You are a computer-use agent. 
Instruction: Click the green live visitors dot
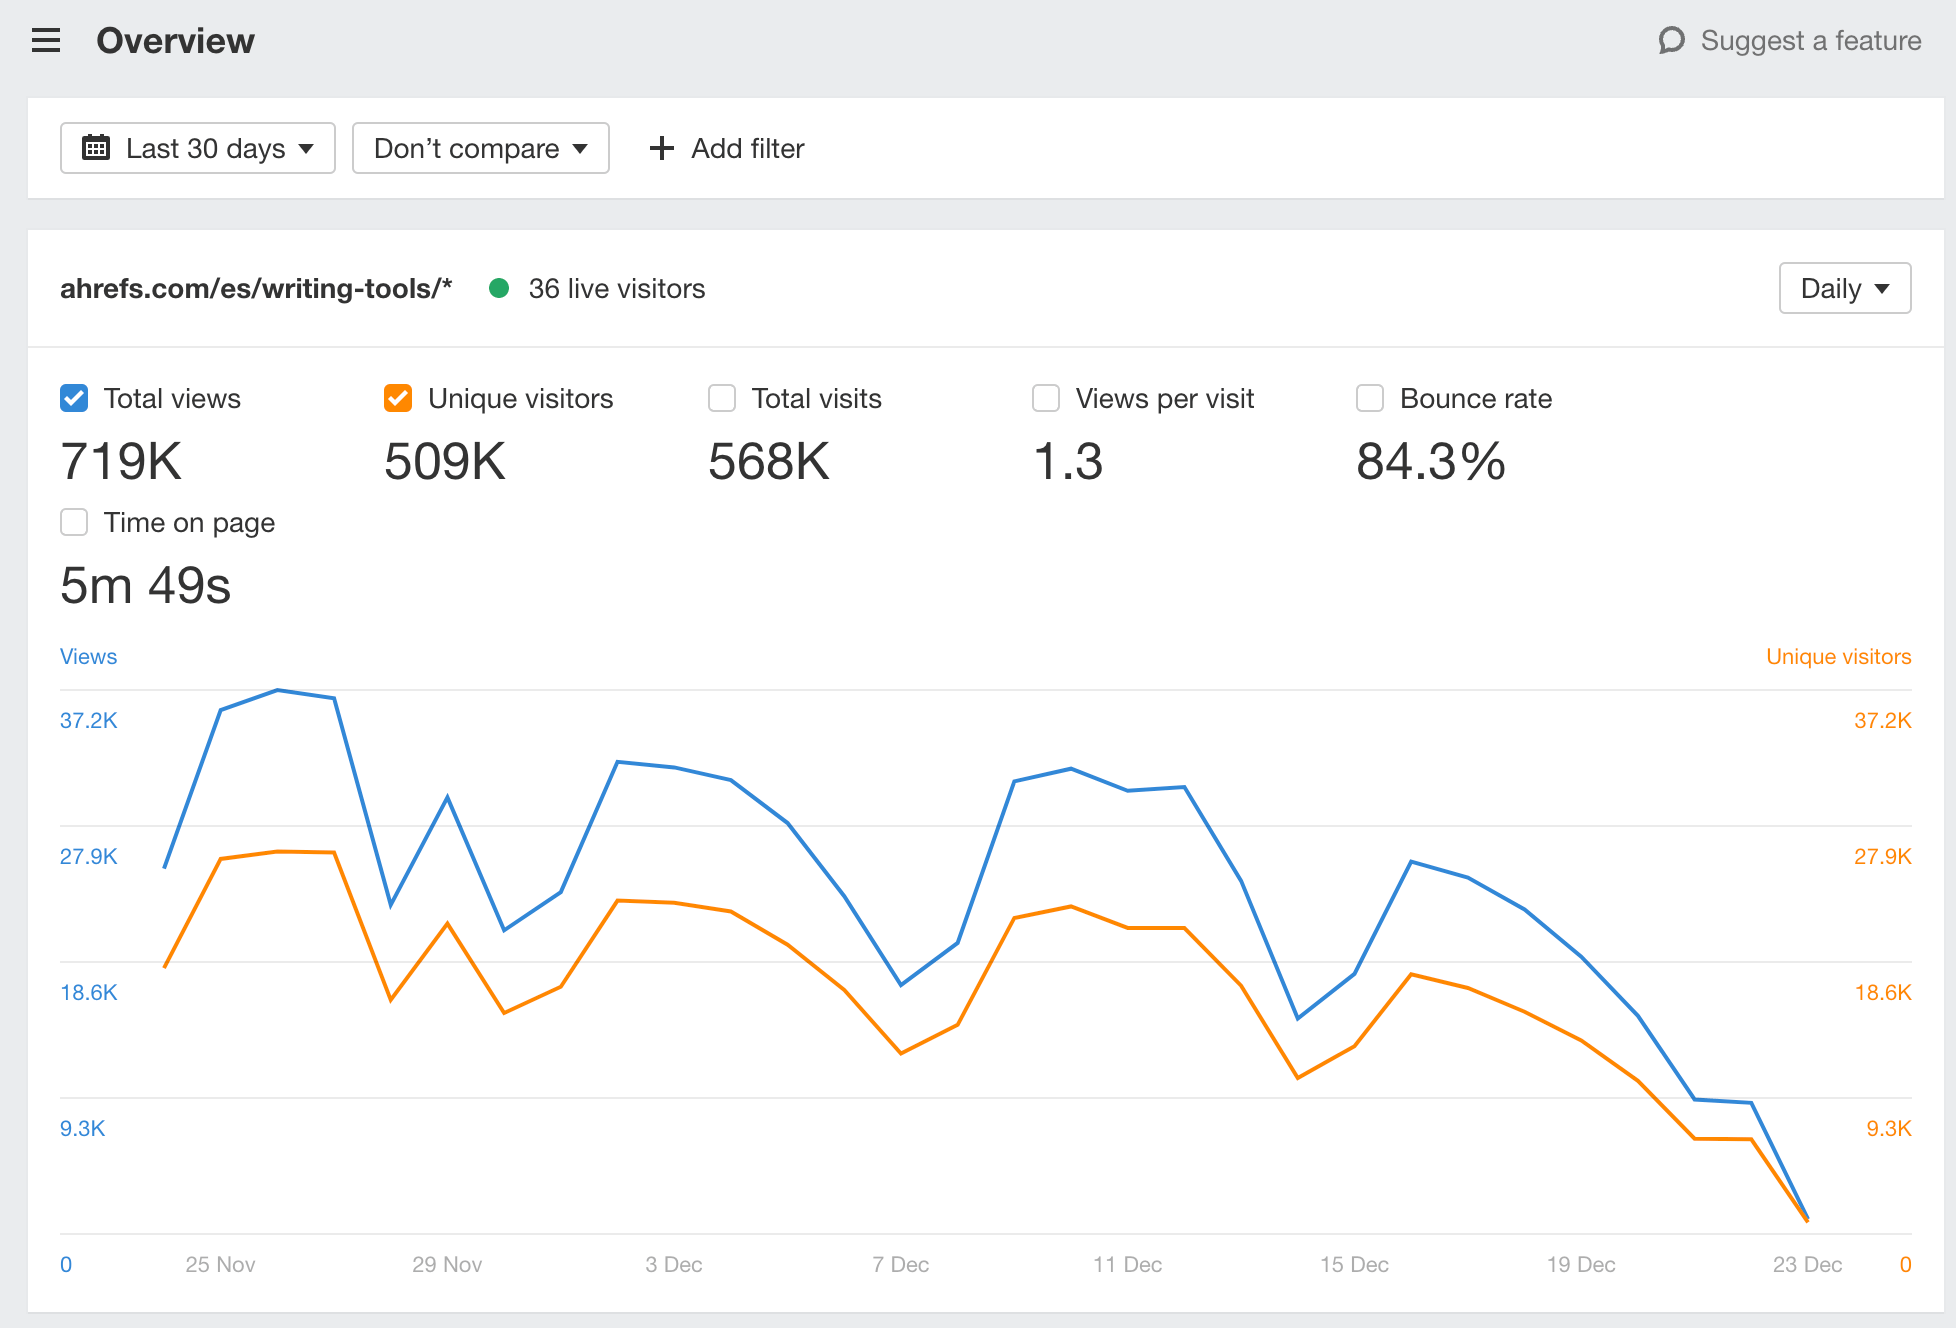(x=499, y=289)
